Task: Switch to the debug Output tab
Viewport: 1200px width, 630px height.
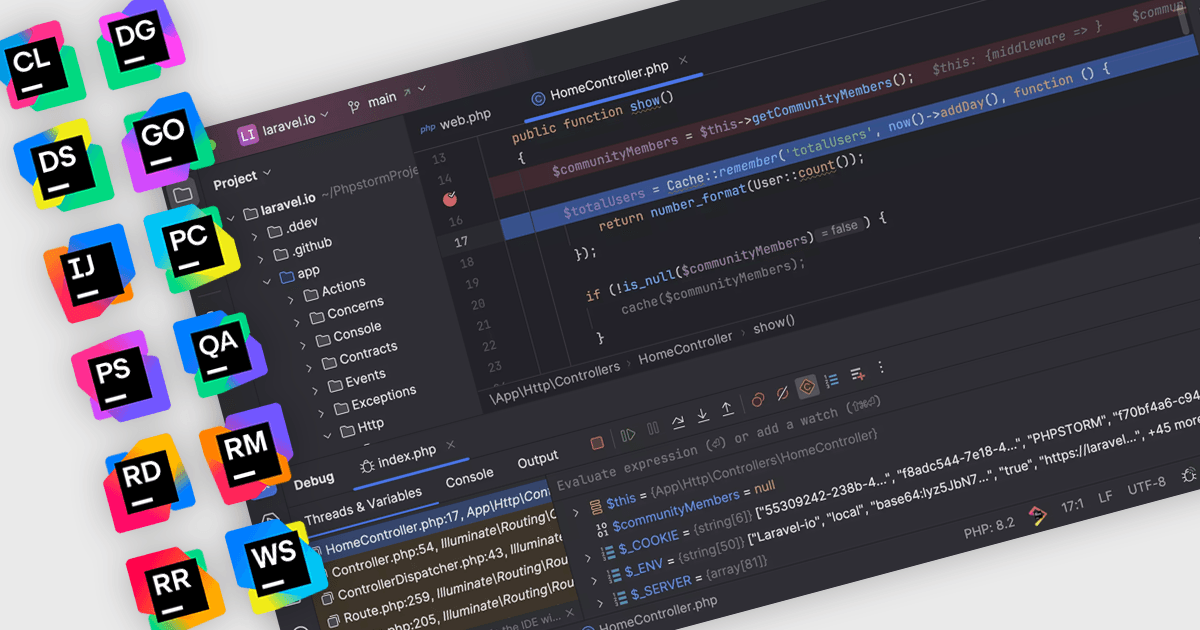Action: click(537, 460)
